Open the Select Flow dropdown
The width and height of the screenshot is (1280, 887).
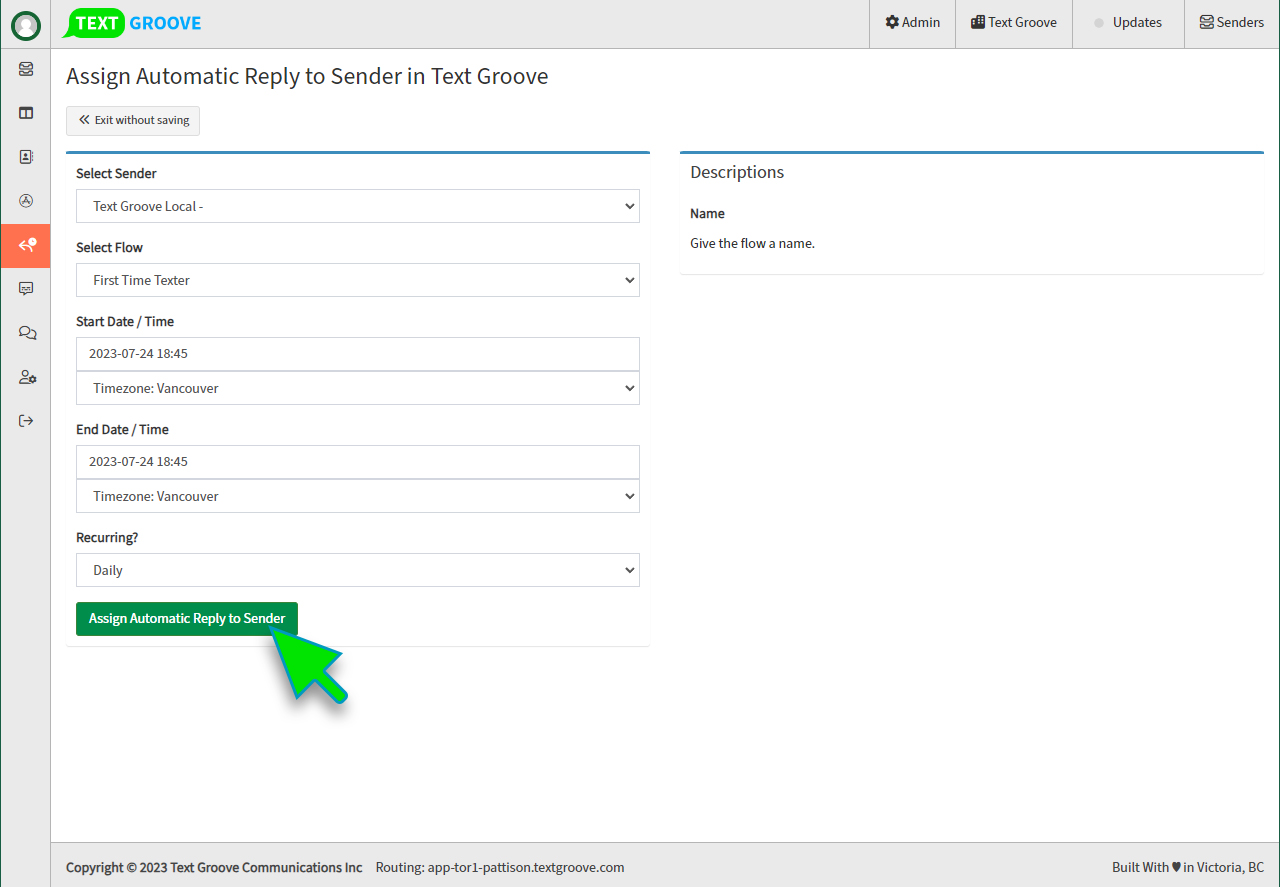click(357, 280)
